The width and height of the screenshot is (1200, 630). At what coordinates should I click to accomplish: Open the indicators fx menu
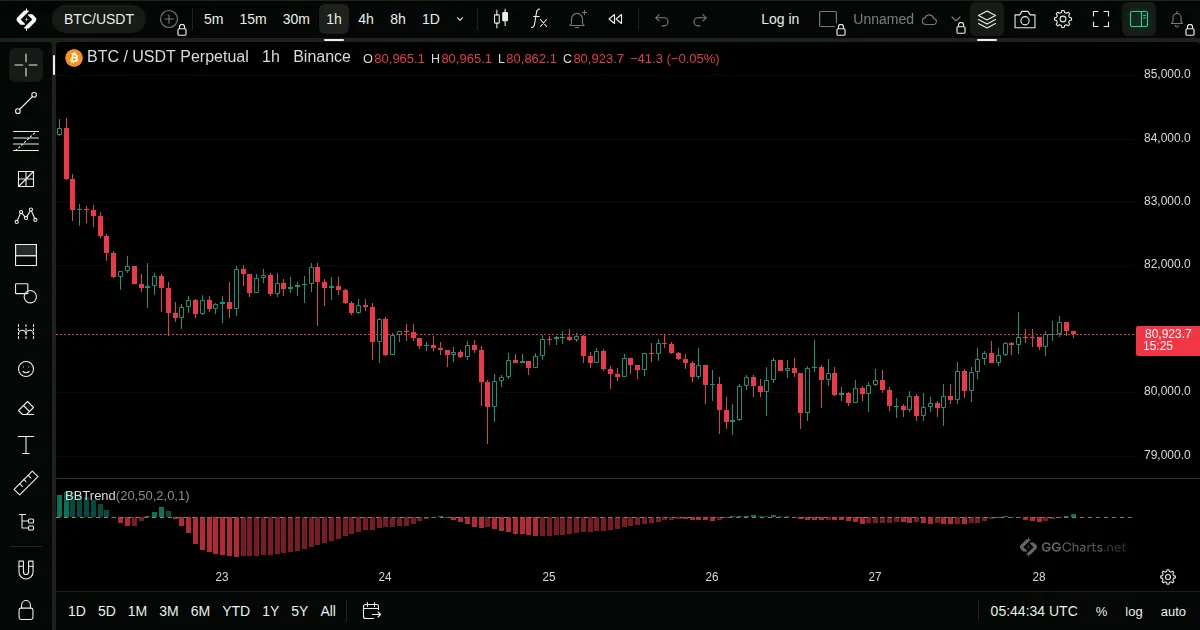539,19
